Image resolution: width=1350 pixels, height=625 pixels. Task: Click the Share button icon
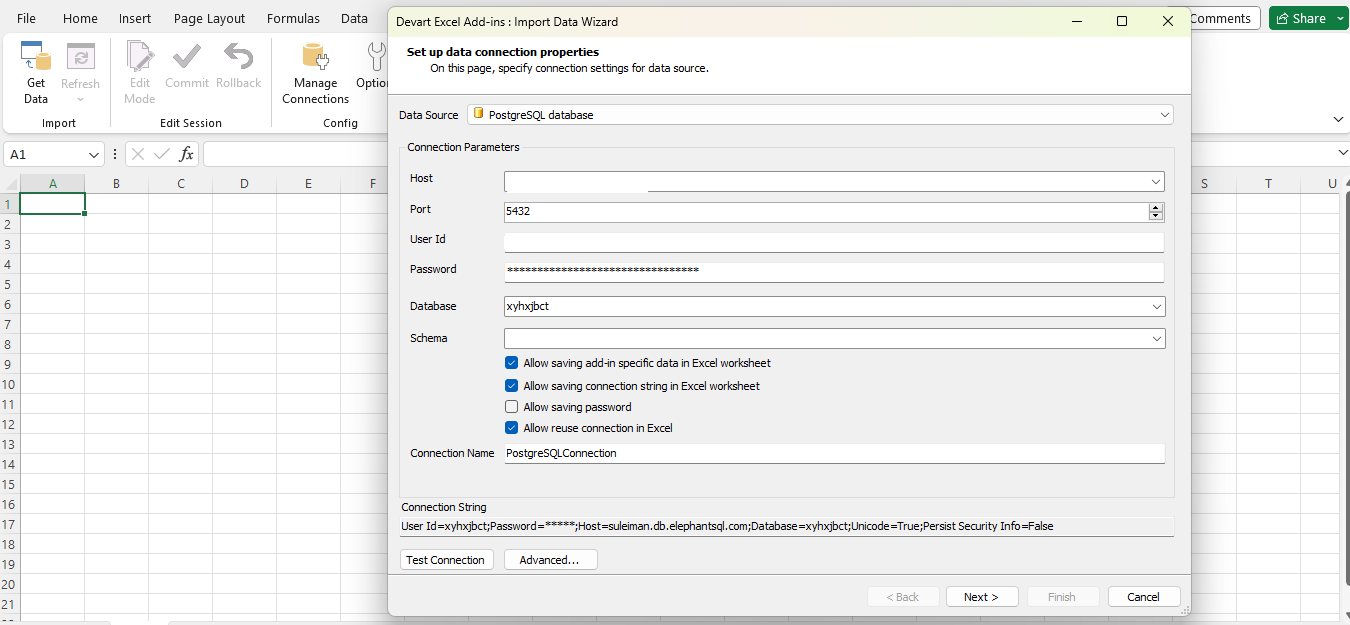[1283, 19]
